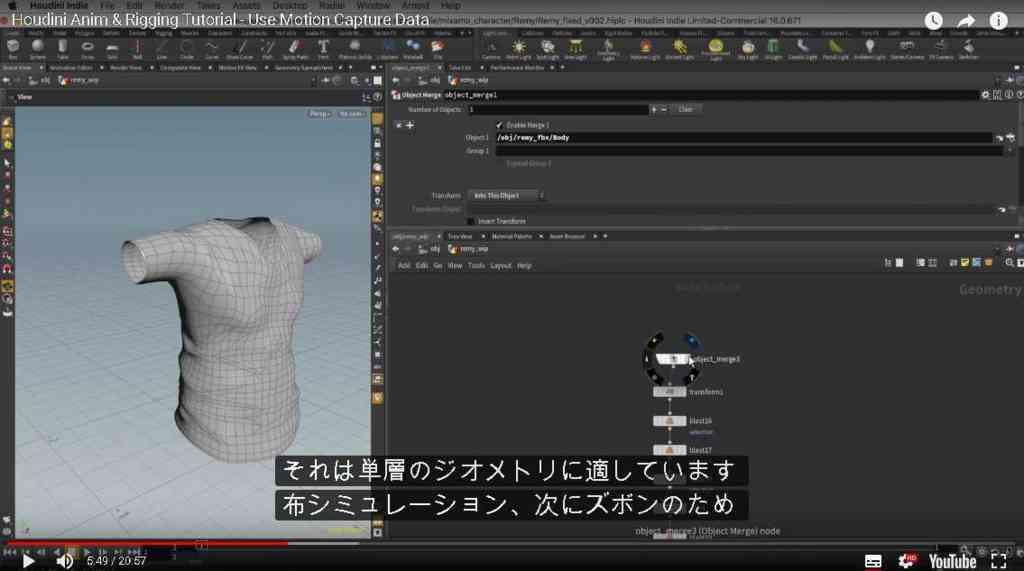
Task: Decrease the number of objects with minus
Action: tap(664, 110)
